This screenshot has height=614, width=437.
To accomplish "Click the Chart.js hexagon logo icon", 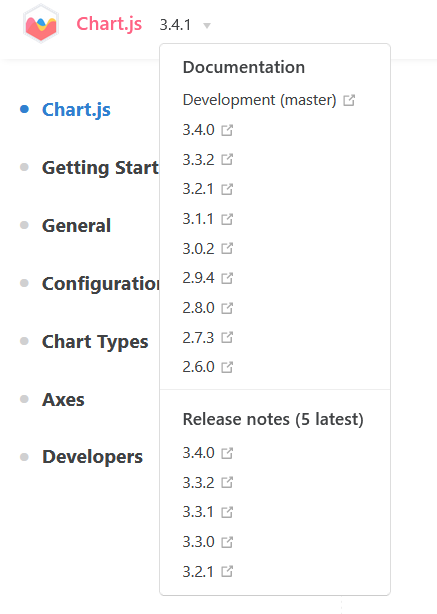I will coord(41,23).
